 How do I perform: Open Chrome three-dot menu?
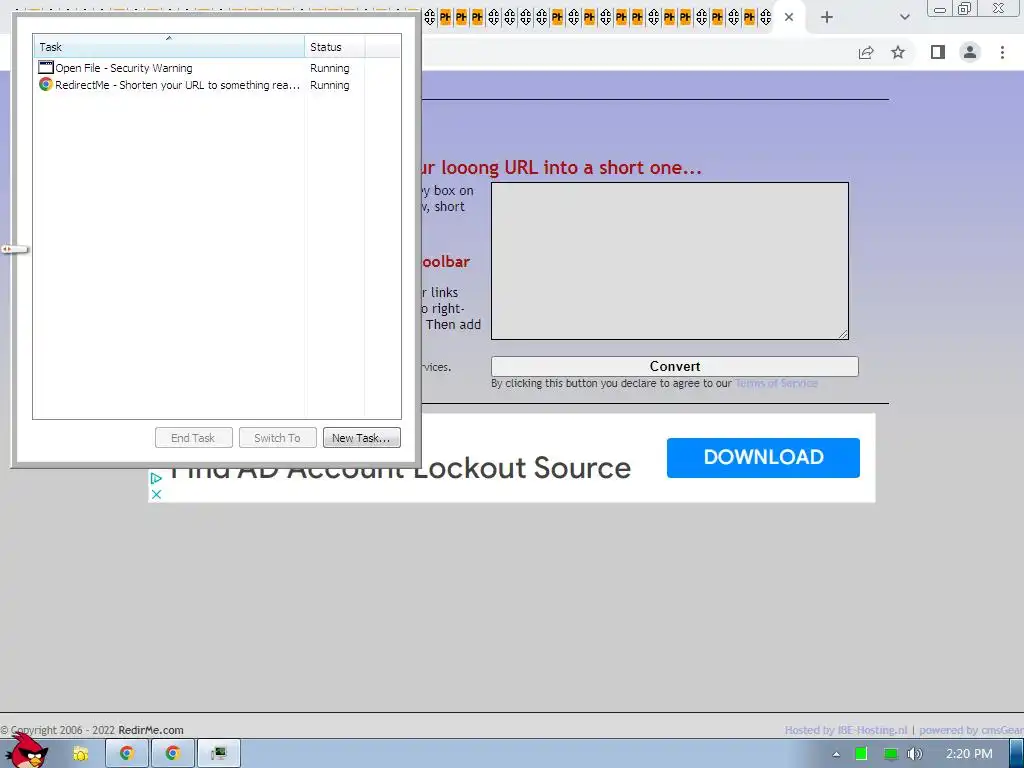click(1002, 52)
